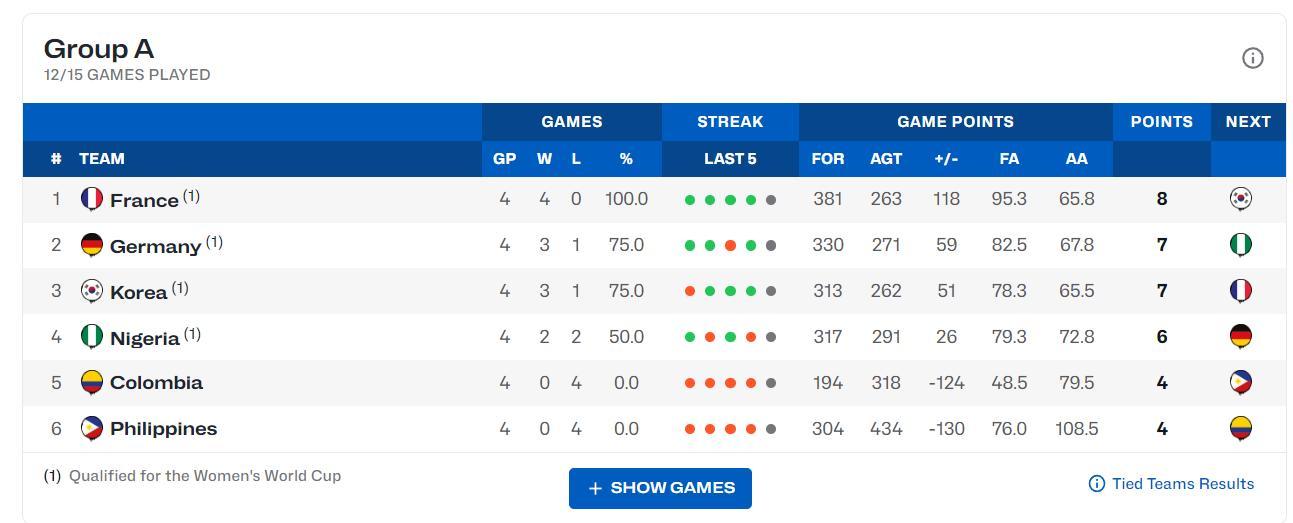
Task: Click the LAST 5 streak column header
Action: 730,159
